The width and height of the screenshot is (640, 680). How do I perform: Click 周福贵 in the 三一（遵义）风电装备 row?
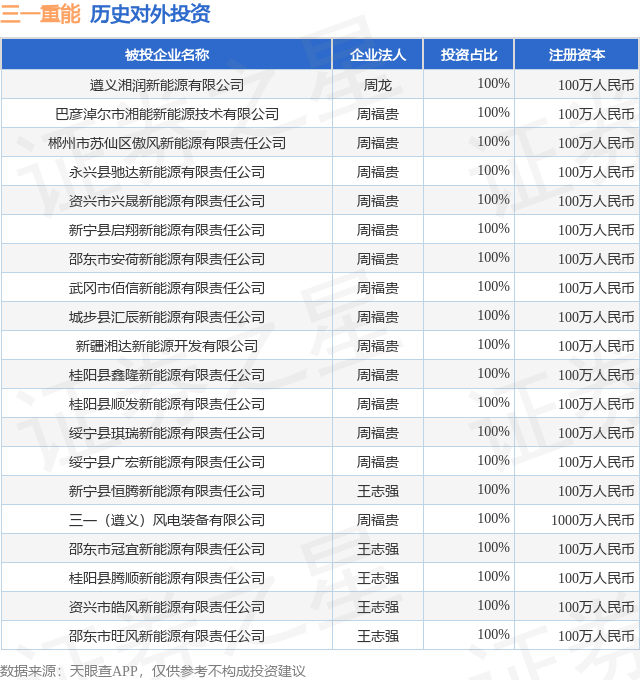point(378,520)
